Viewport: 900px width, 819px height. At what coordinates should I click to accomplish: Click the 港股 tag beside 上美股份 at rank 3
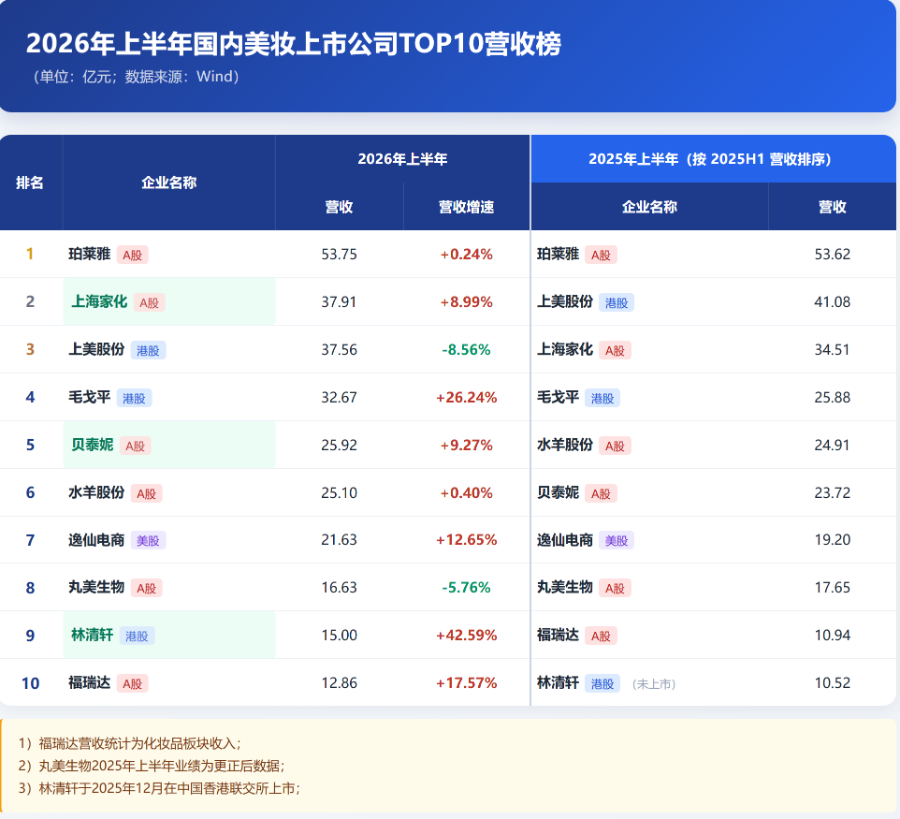click(x=148, y=350)
